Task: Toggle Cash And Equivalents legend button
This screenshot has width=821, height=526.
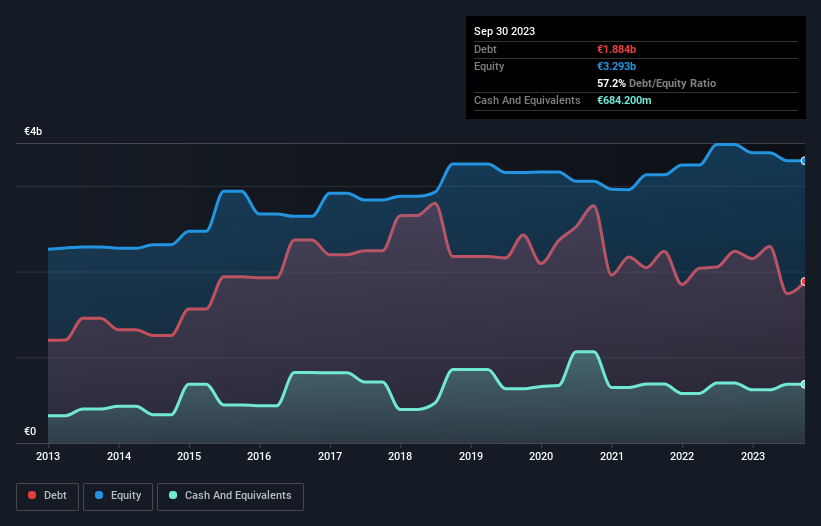Action: click(230, 496)
